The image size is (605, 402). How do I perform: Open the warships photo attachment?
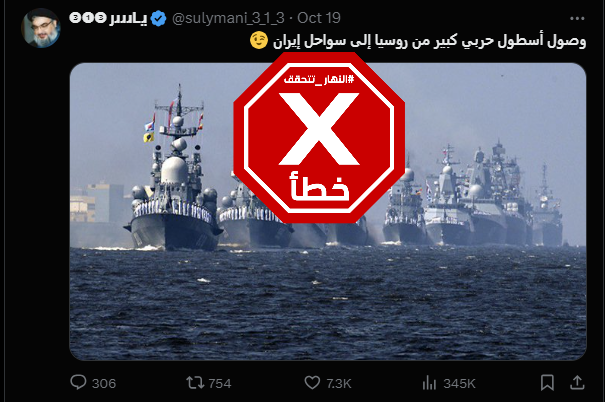[328, 211]
